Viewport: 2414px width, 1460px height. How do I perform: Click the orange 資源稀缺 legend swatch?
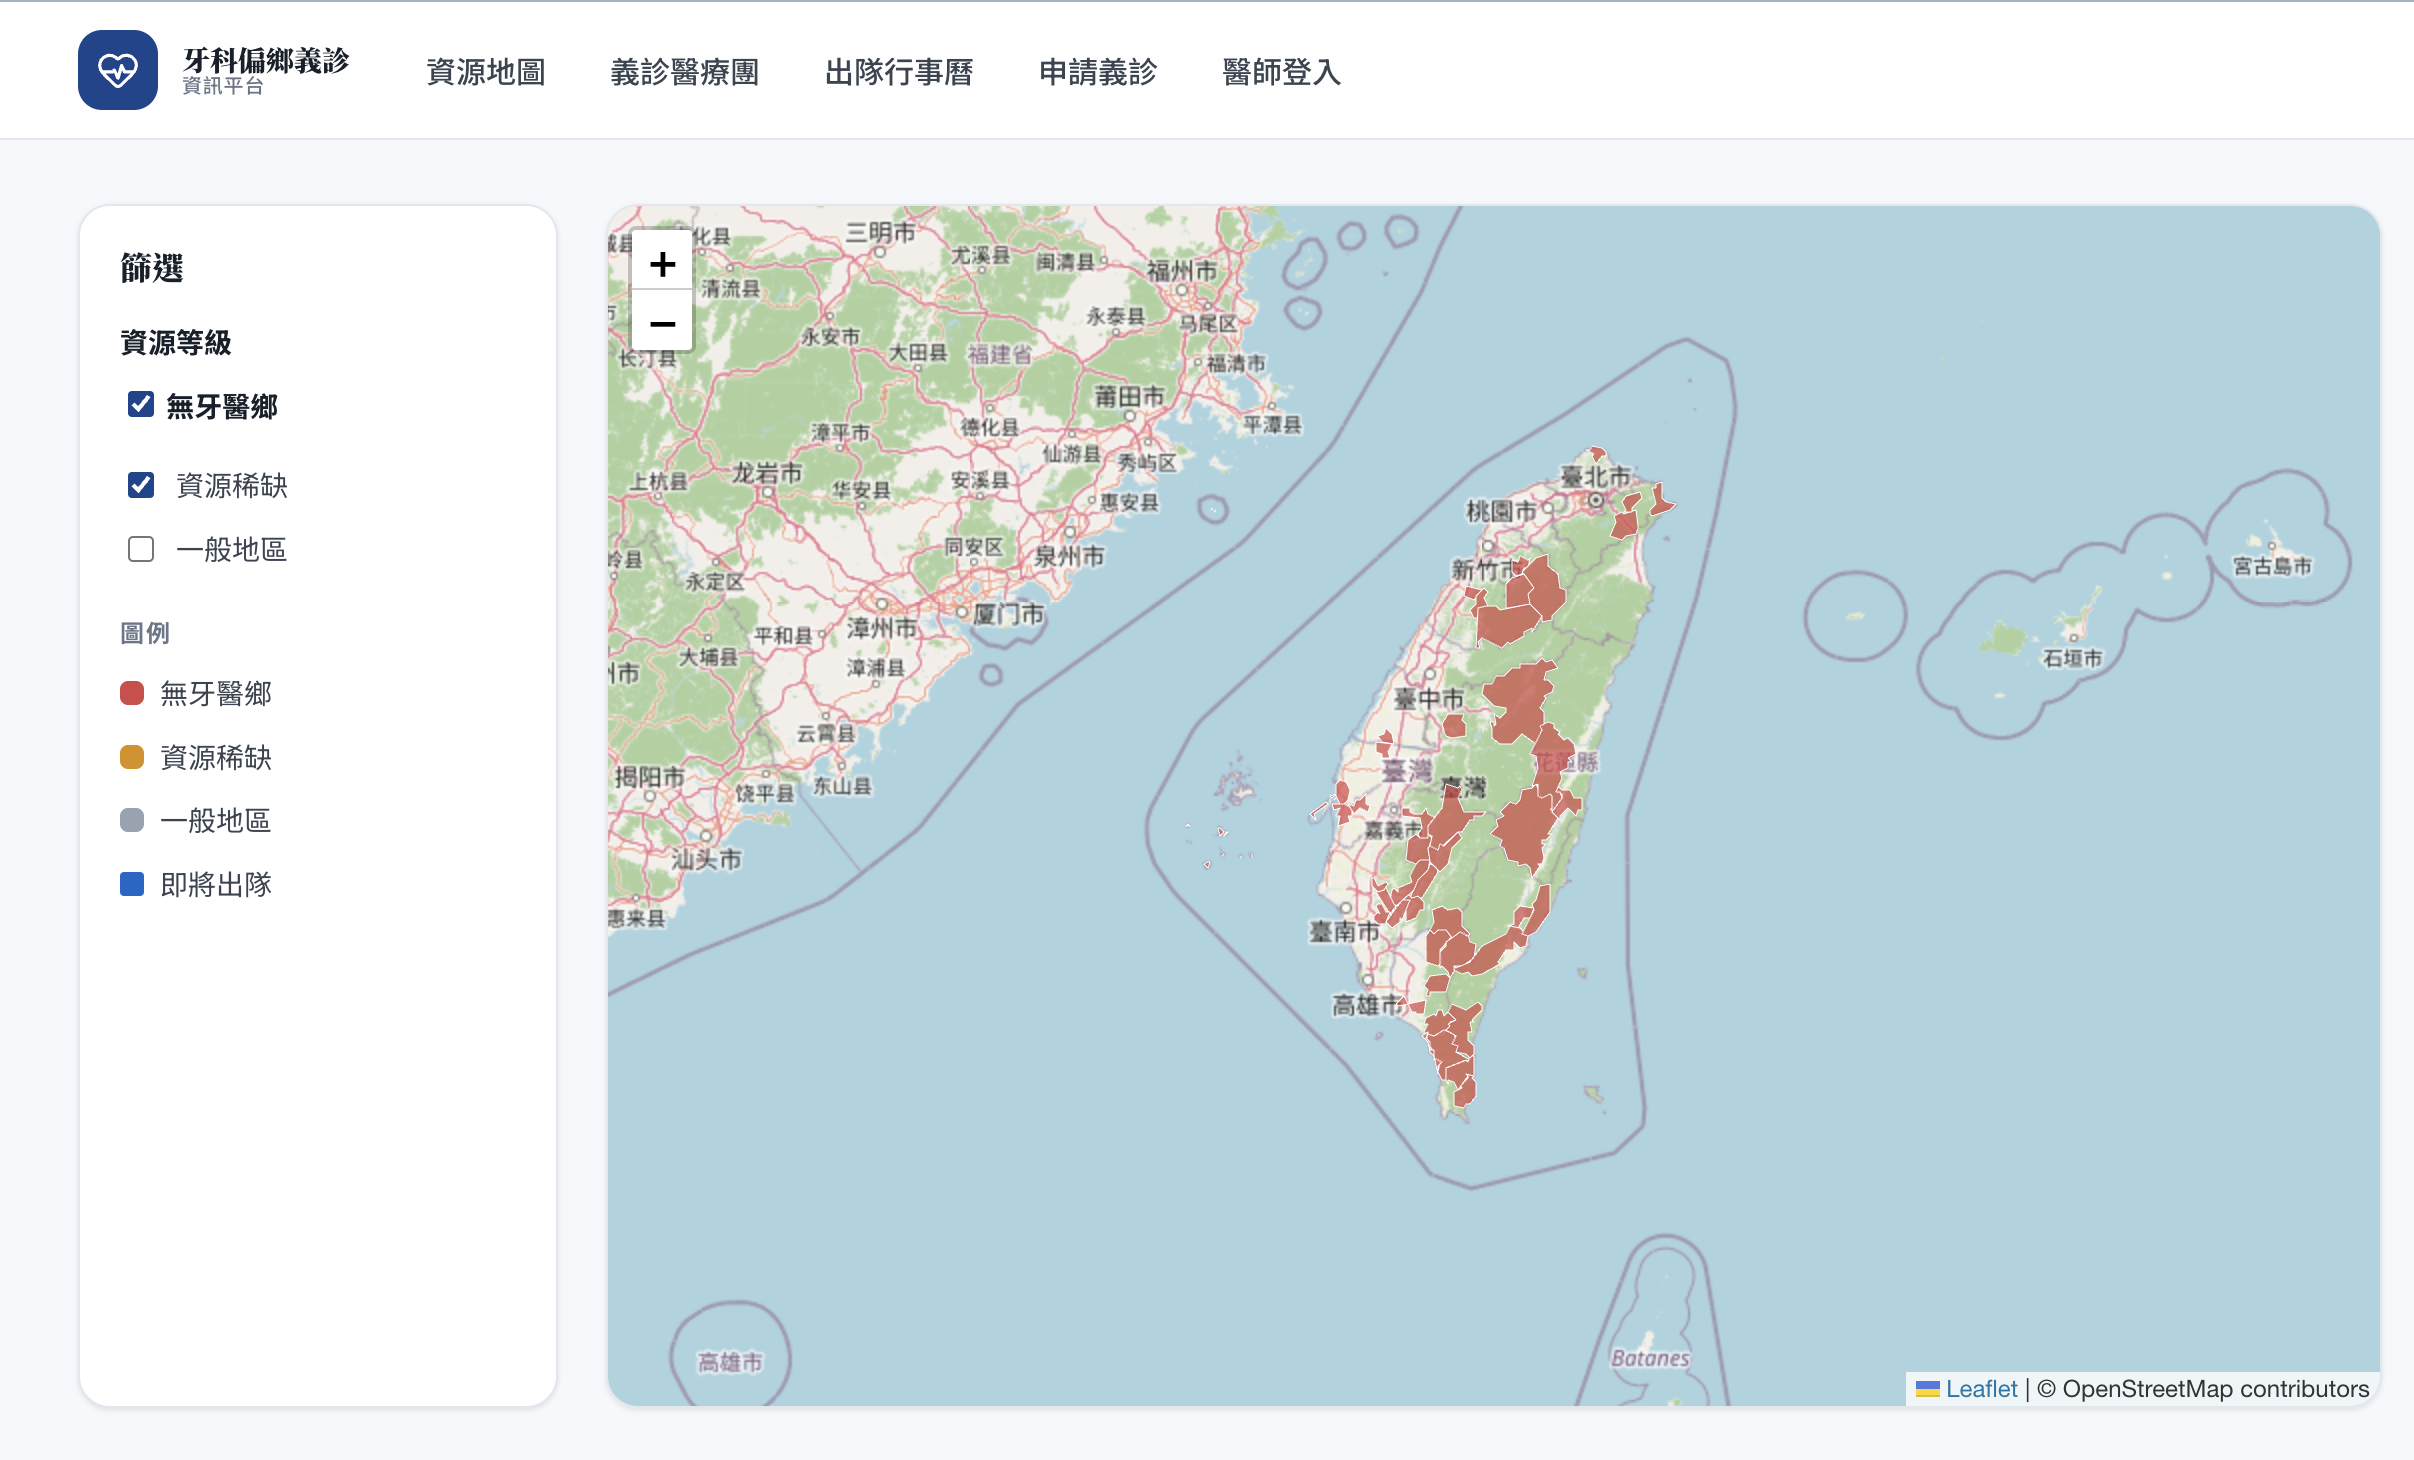click(x=132, y=757)
